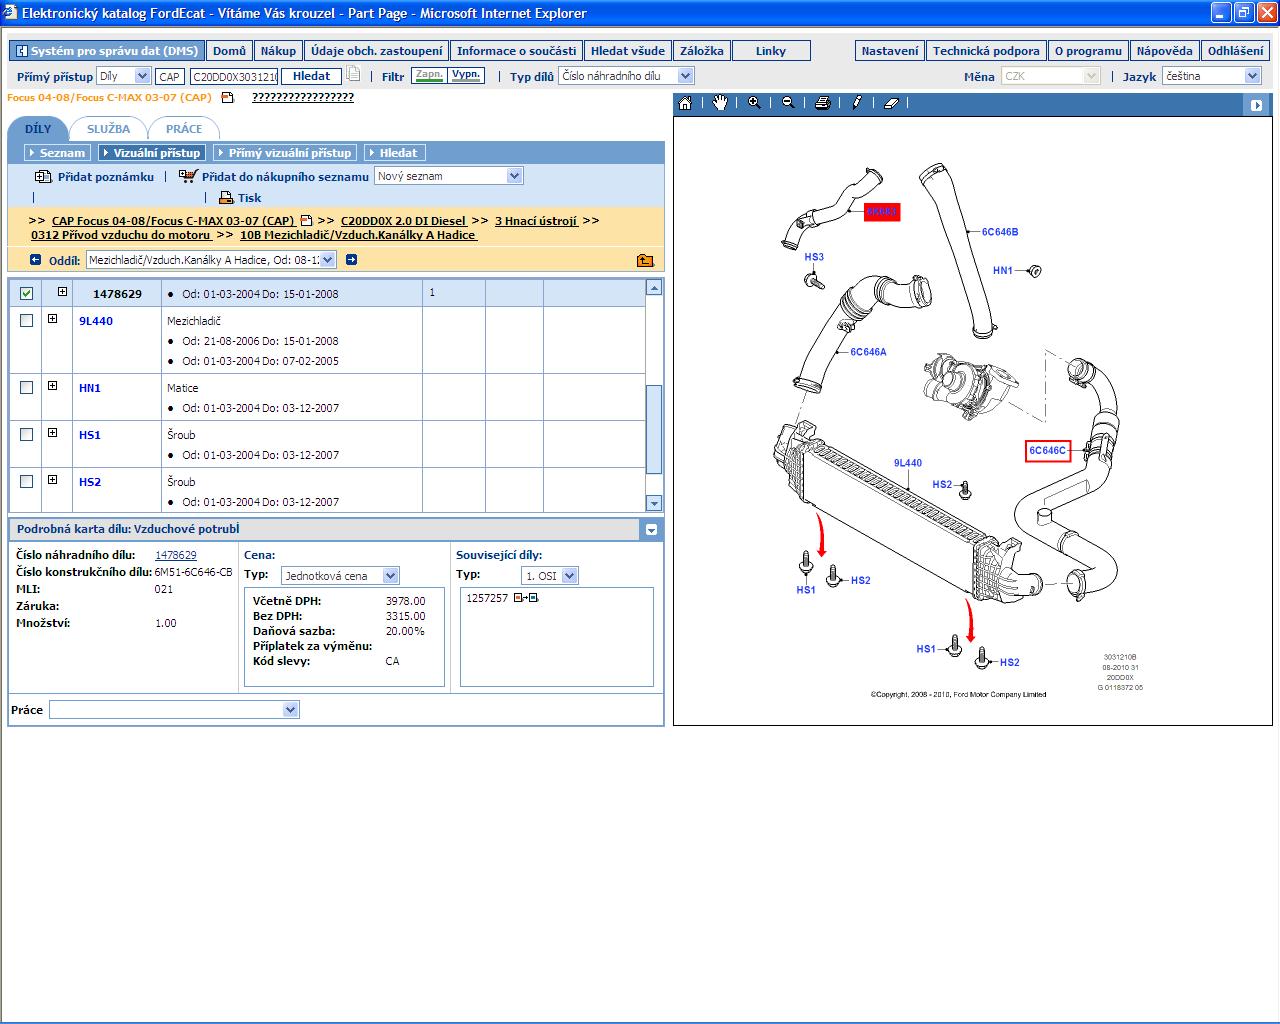Open the Jazyk language dropdown

tap(1251, 76)
